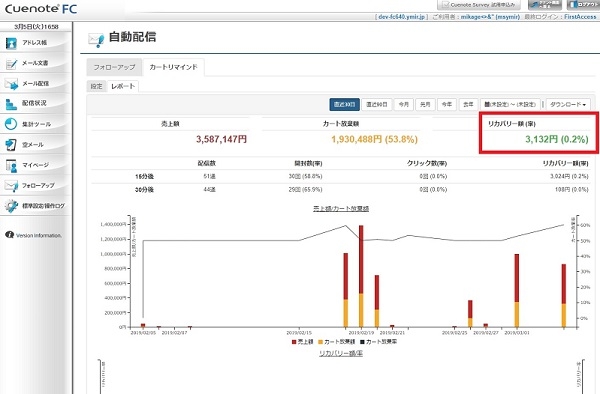Open the 設定 sub-tab
600x394 pixels.
point(96,86)
